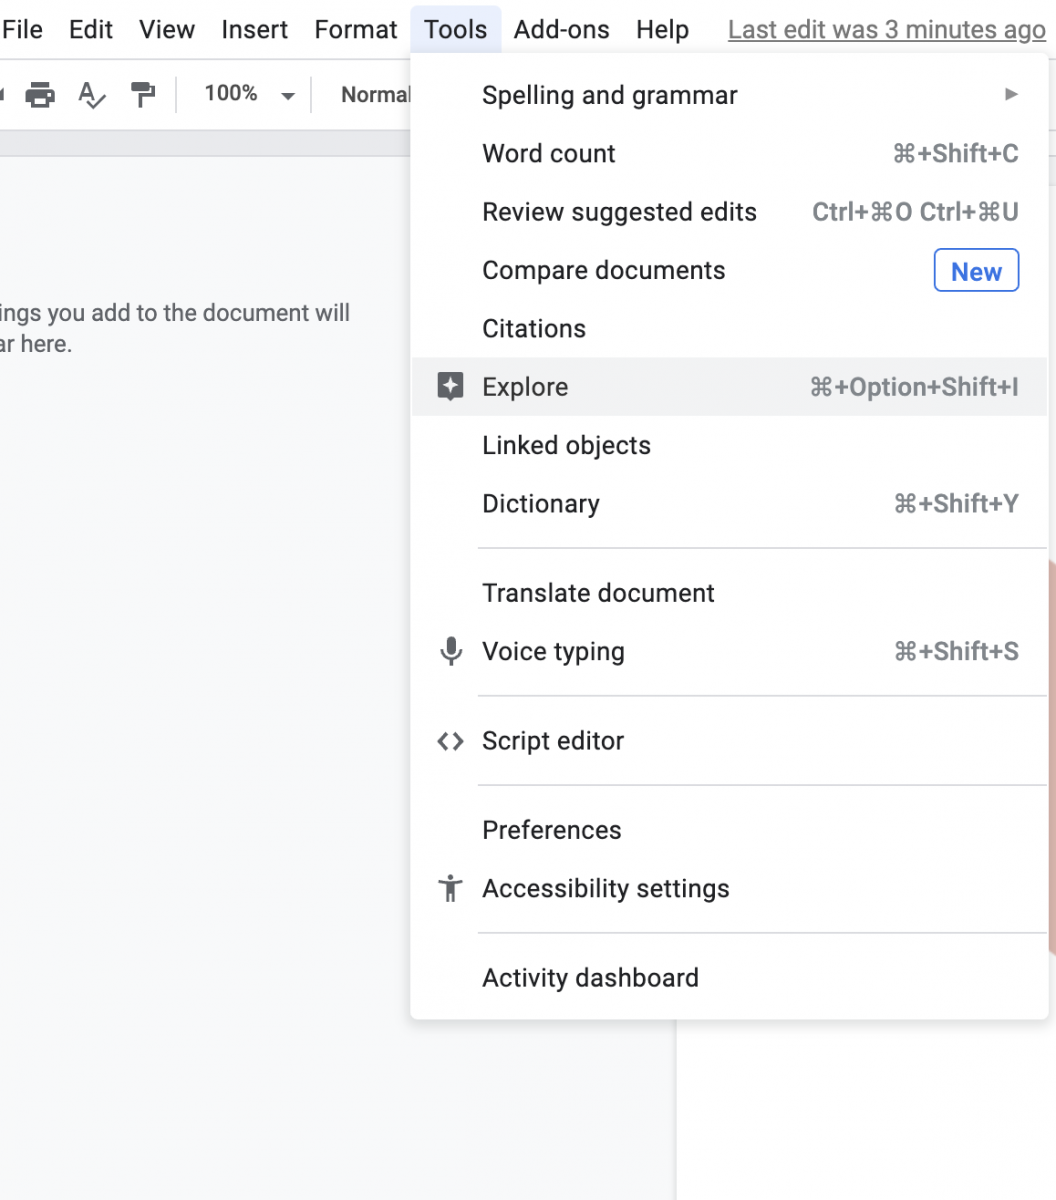Select Translate document option
1056x1200 pixels.
[x=729, y=593]
